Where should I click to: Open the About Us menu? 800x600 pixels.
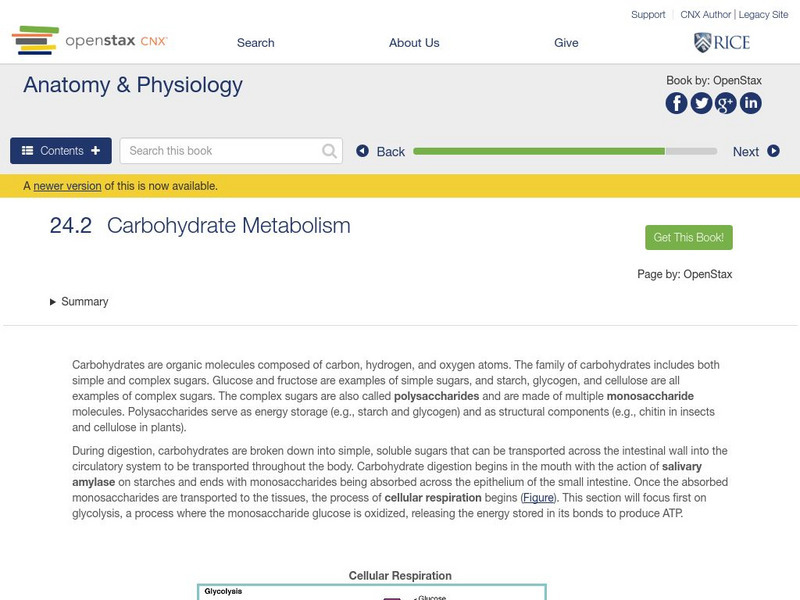414,43
